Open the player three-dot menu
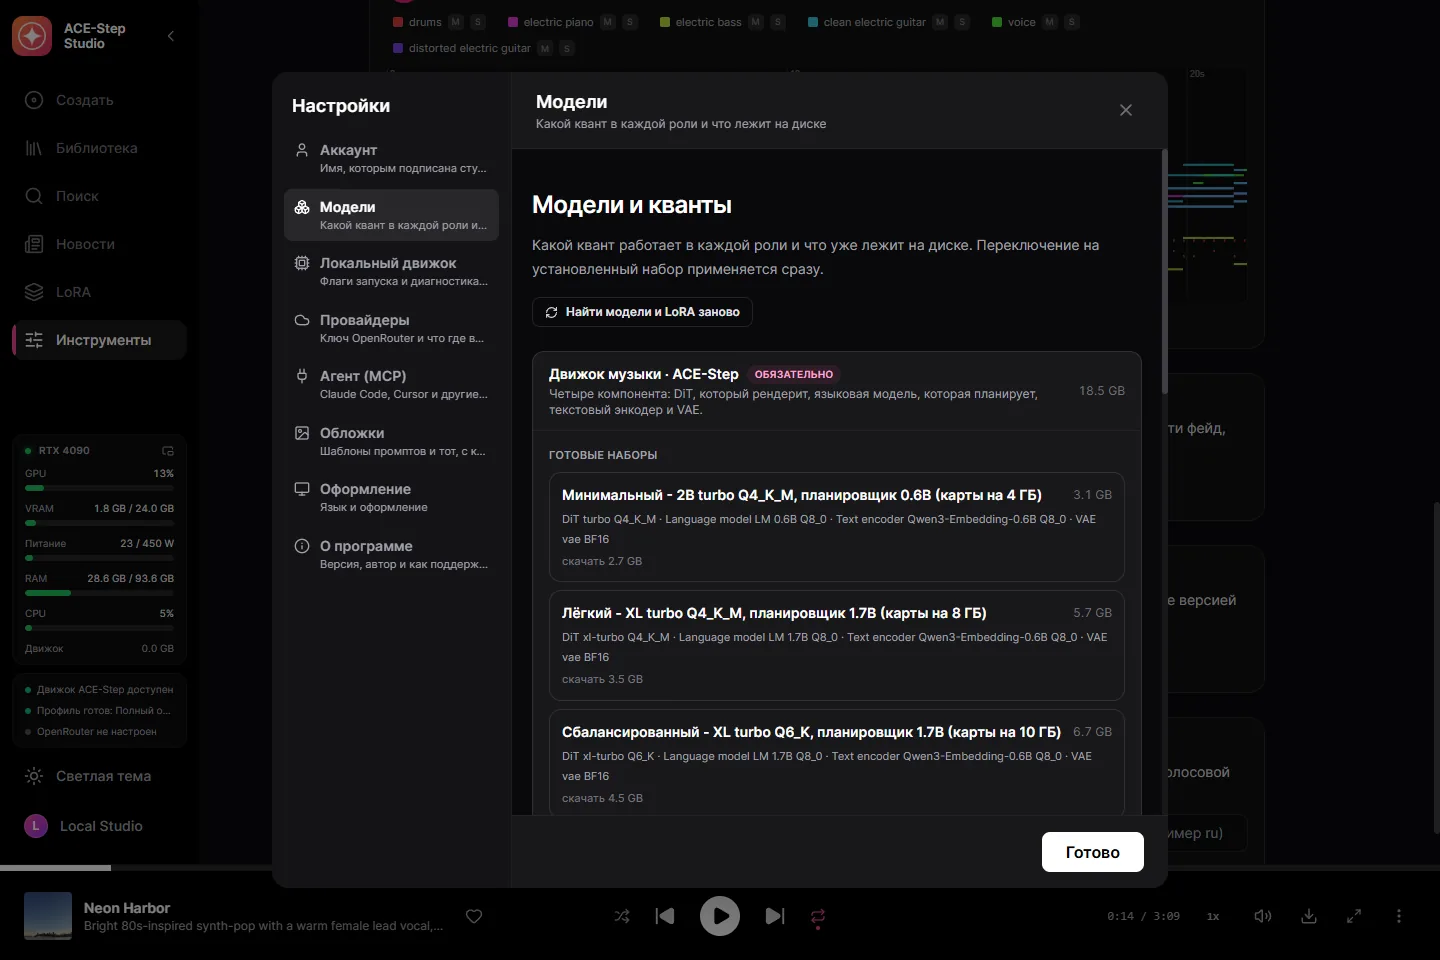Screen dimensions: 1440x960 click(x=1399, y=916)
